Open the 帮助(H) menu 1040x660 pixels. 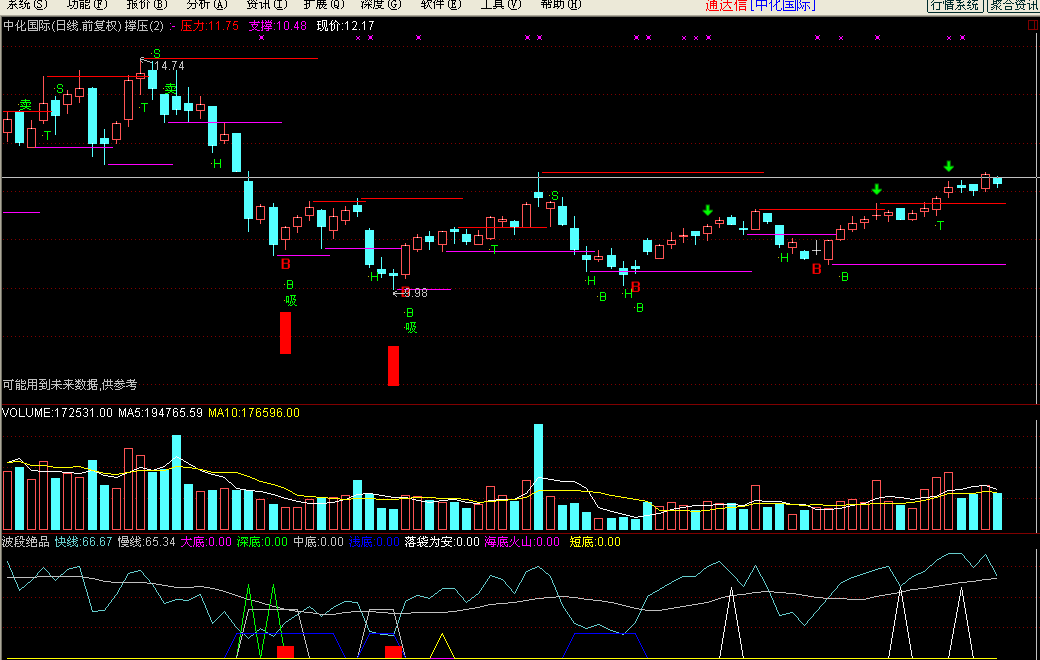click(x=560, y=5)
